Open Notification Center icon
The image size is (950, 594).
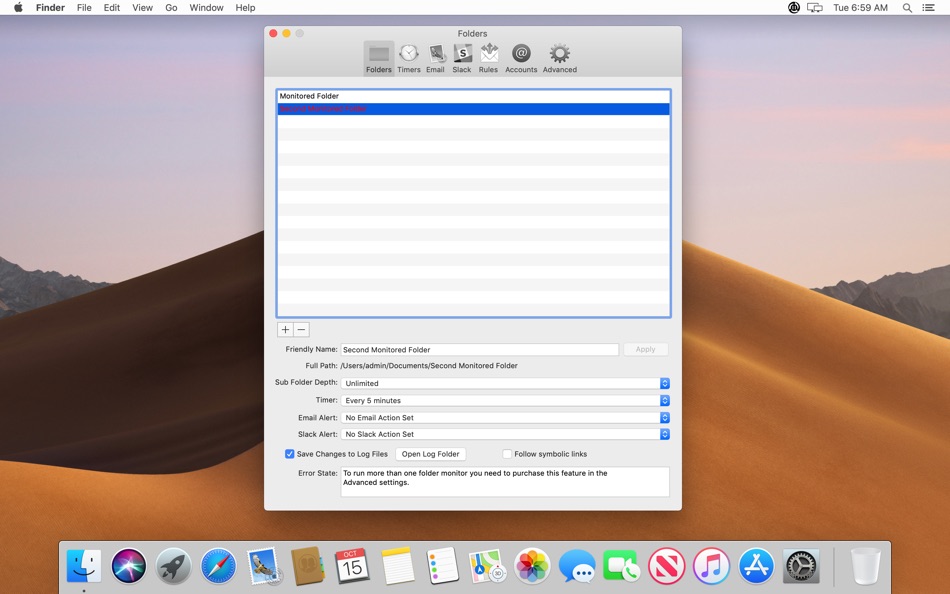[928, 8]
